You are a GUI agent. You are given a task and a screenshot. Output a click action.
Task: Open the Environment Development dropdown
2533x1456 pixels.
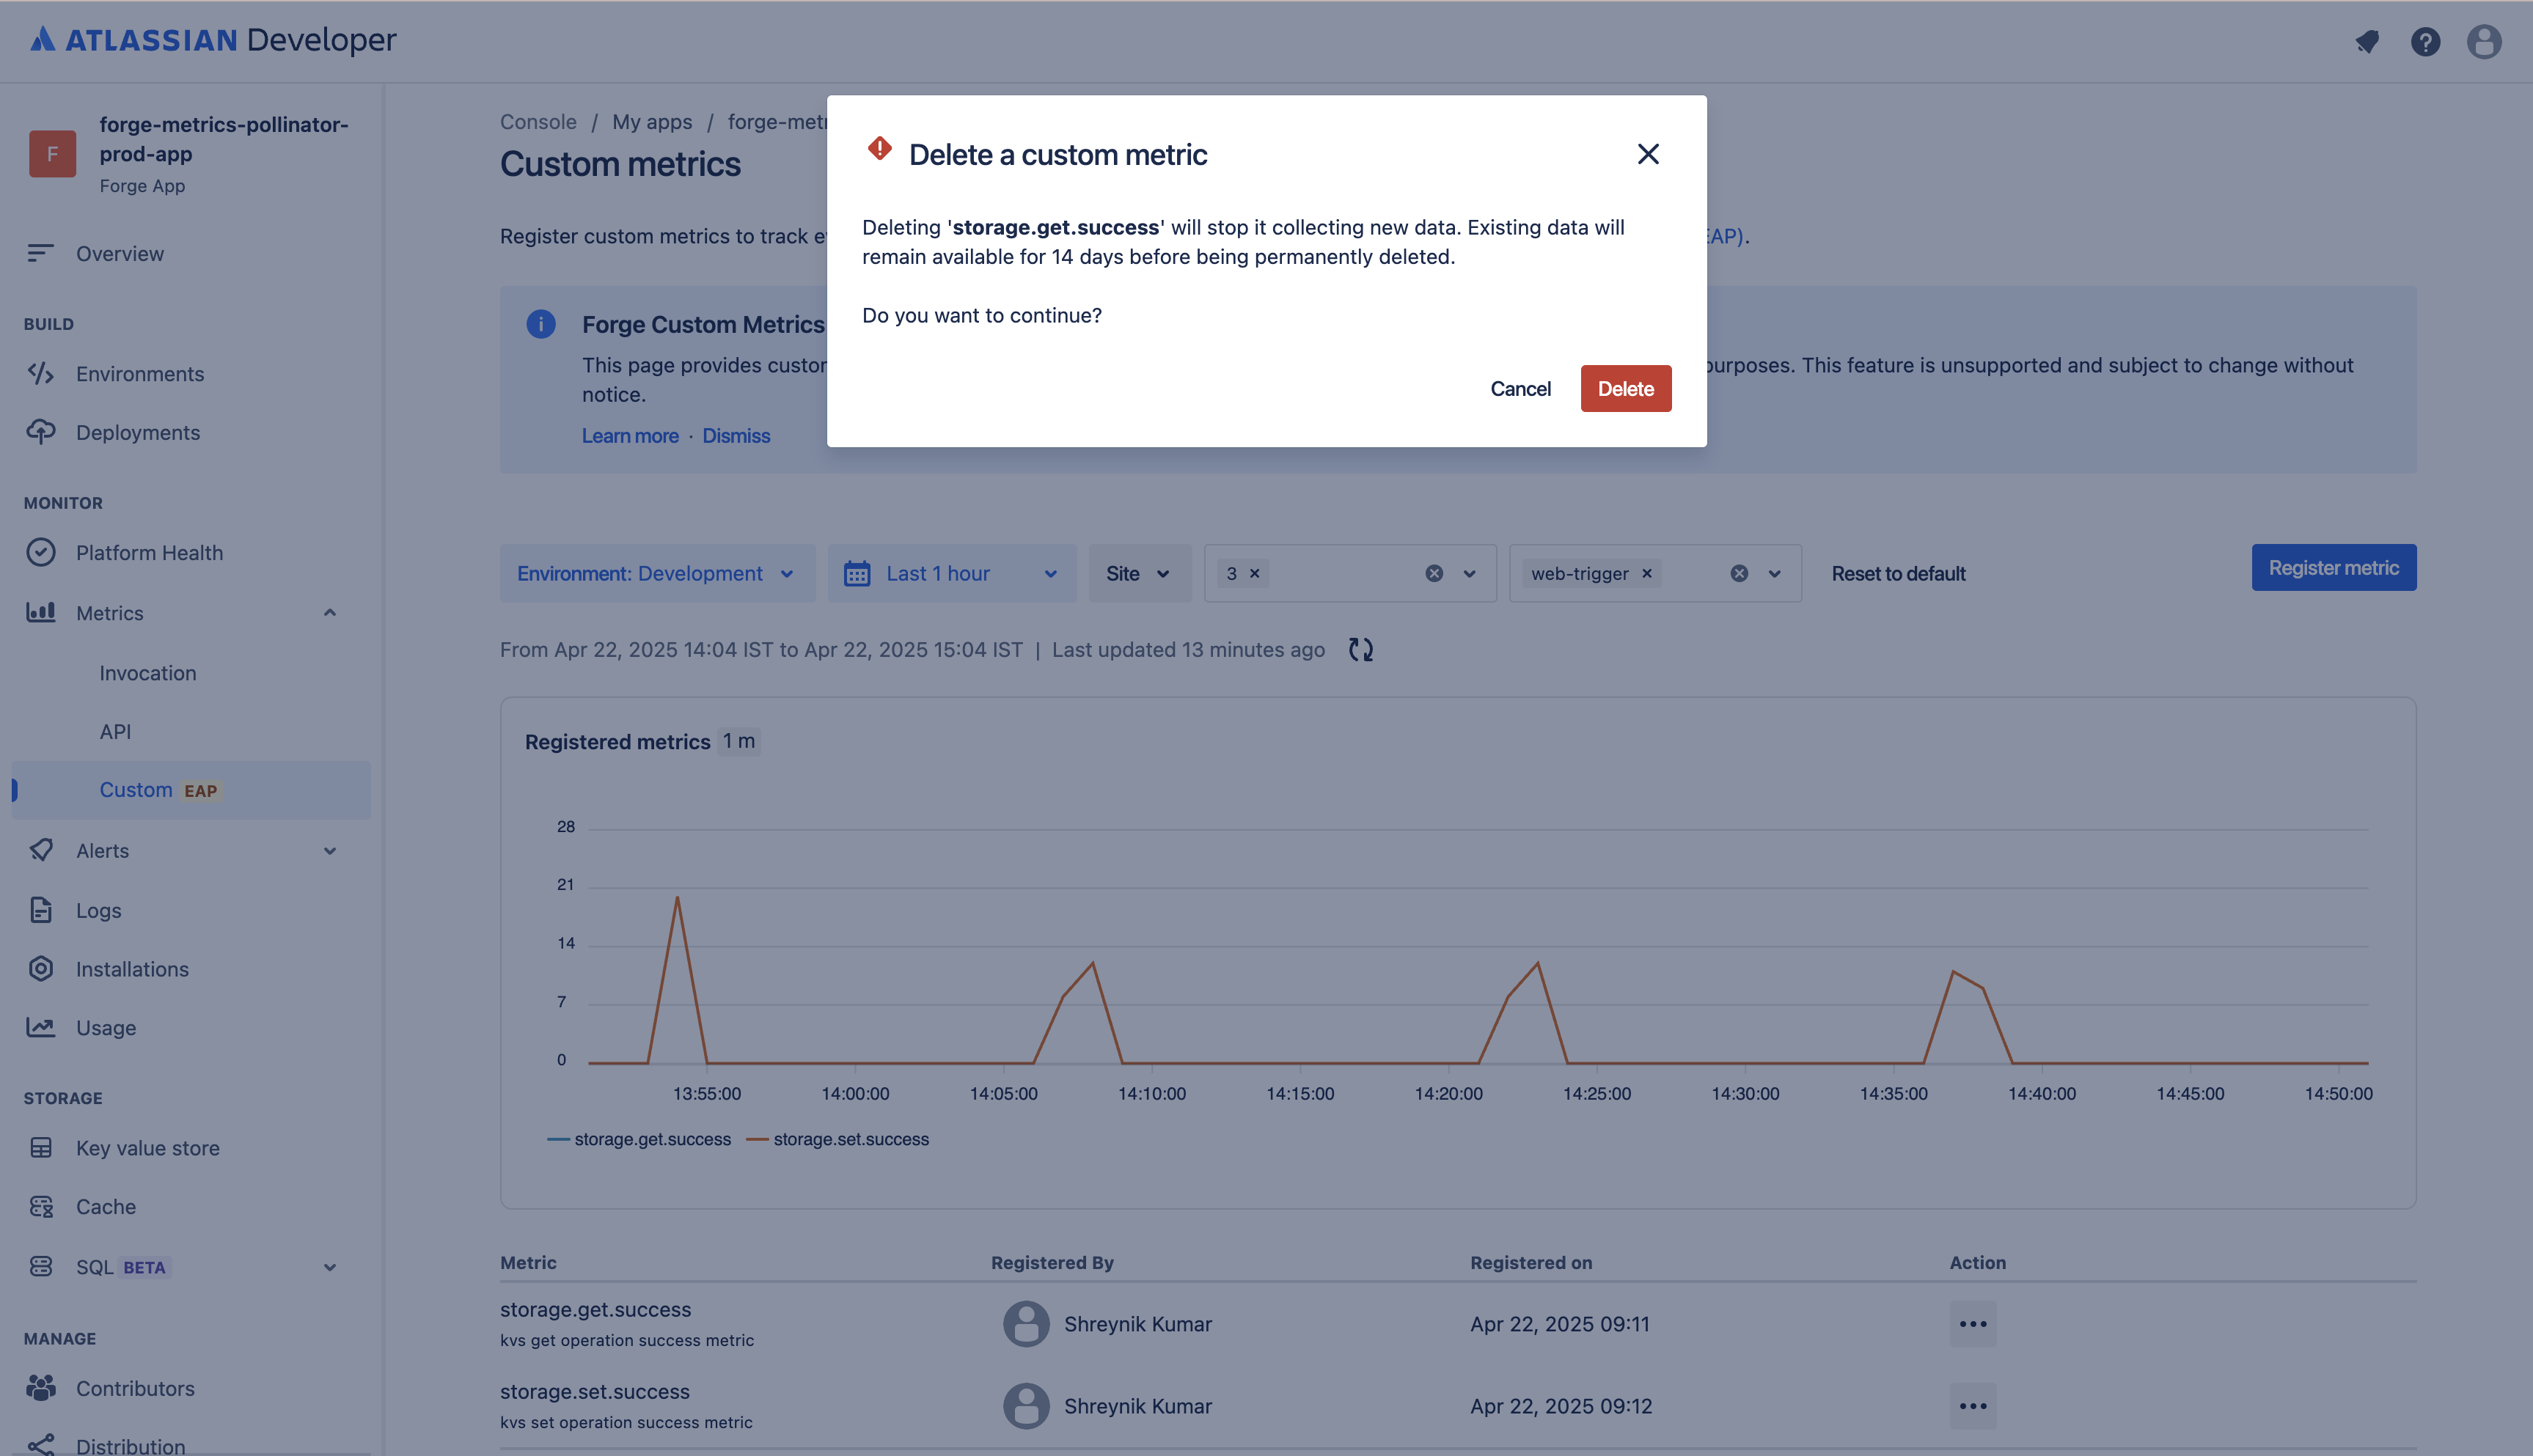point(656,573)
